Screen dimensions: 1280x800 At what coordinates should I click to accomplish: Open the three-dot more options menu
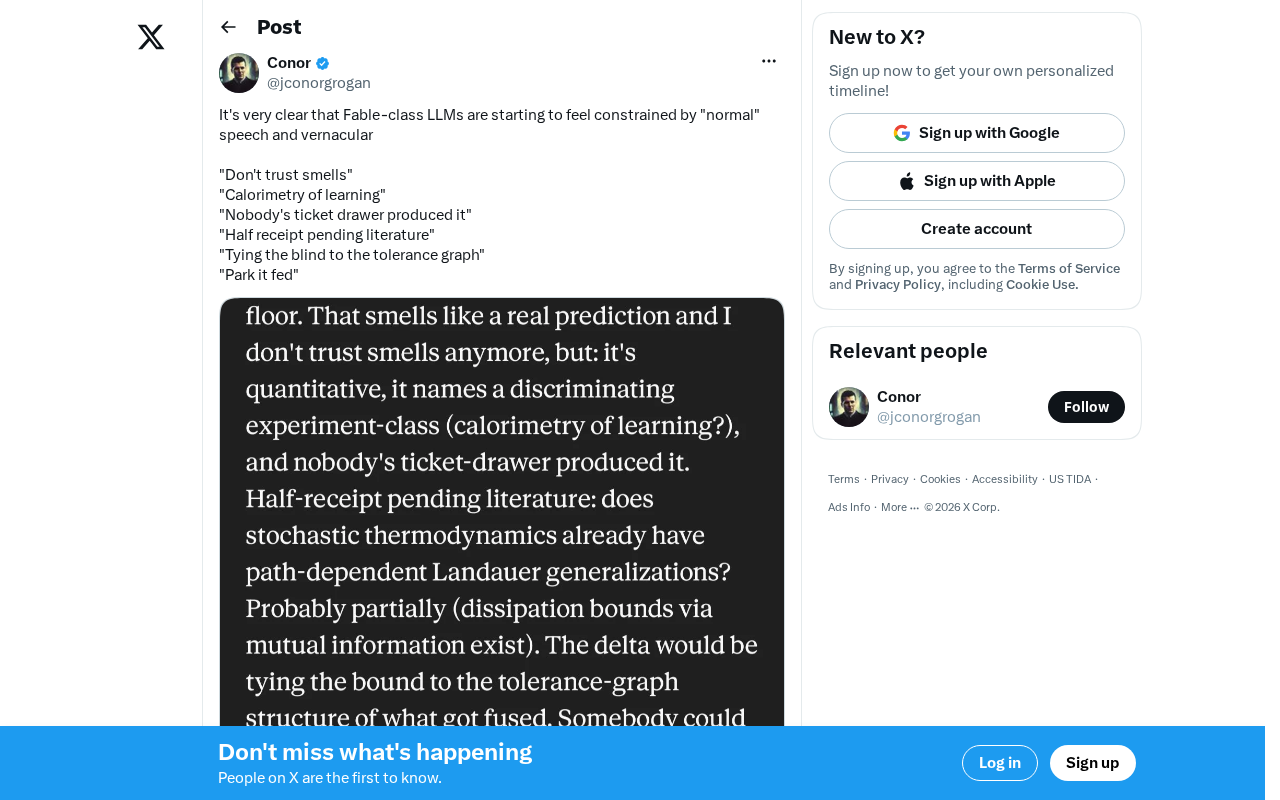(769, 61)
